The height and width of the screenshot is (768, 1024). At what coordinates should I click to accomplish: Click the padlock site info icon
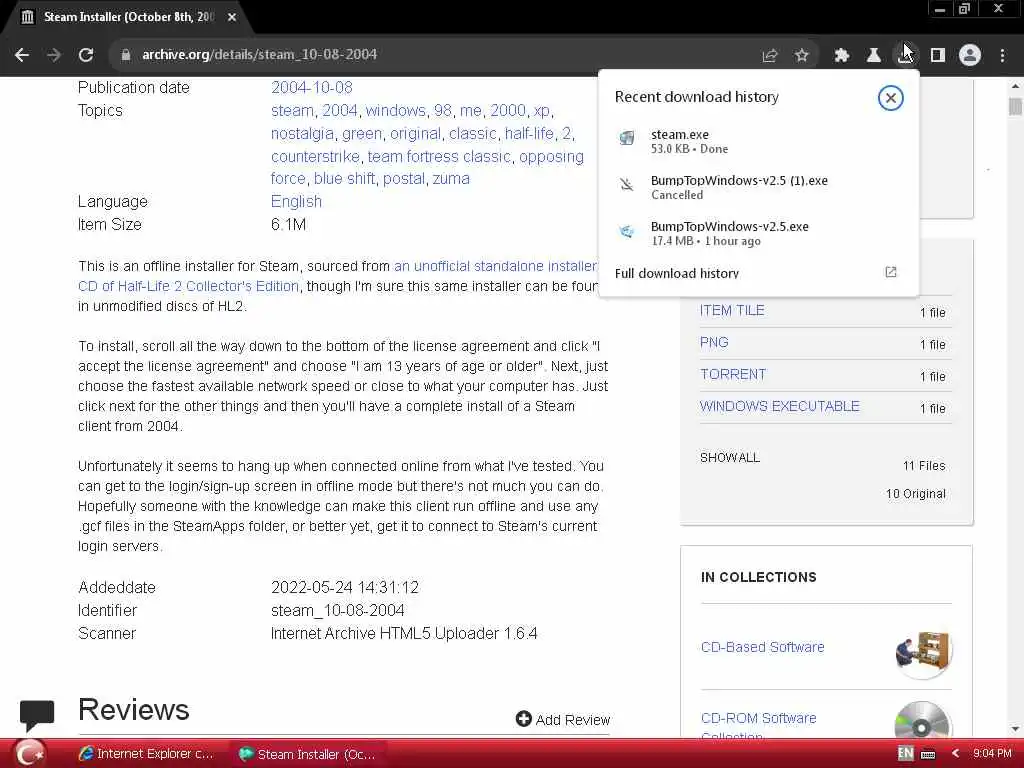pyautogui.click(x=126, y=55)
